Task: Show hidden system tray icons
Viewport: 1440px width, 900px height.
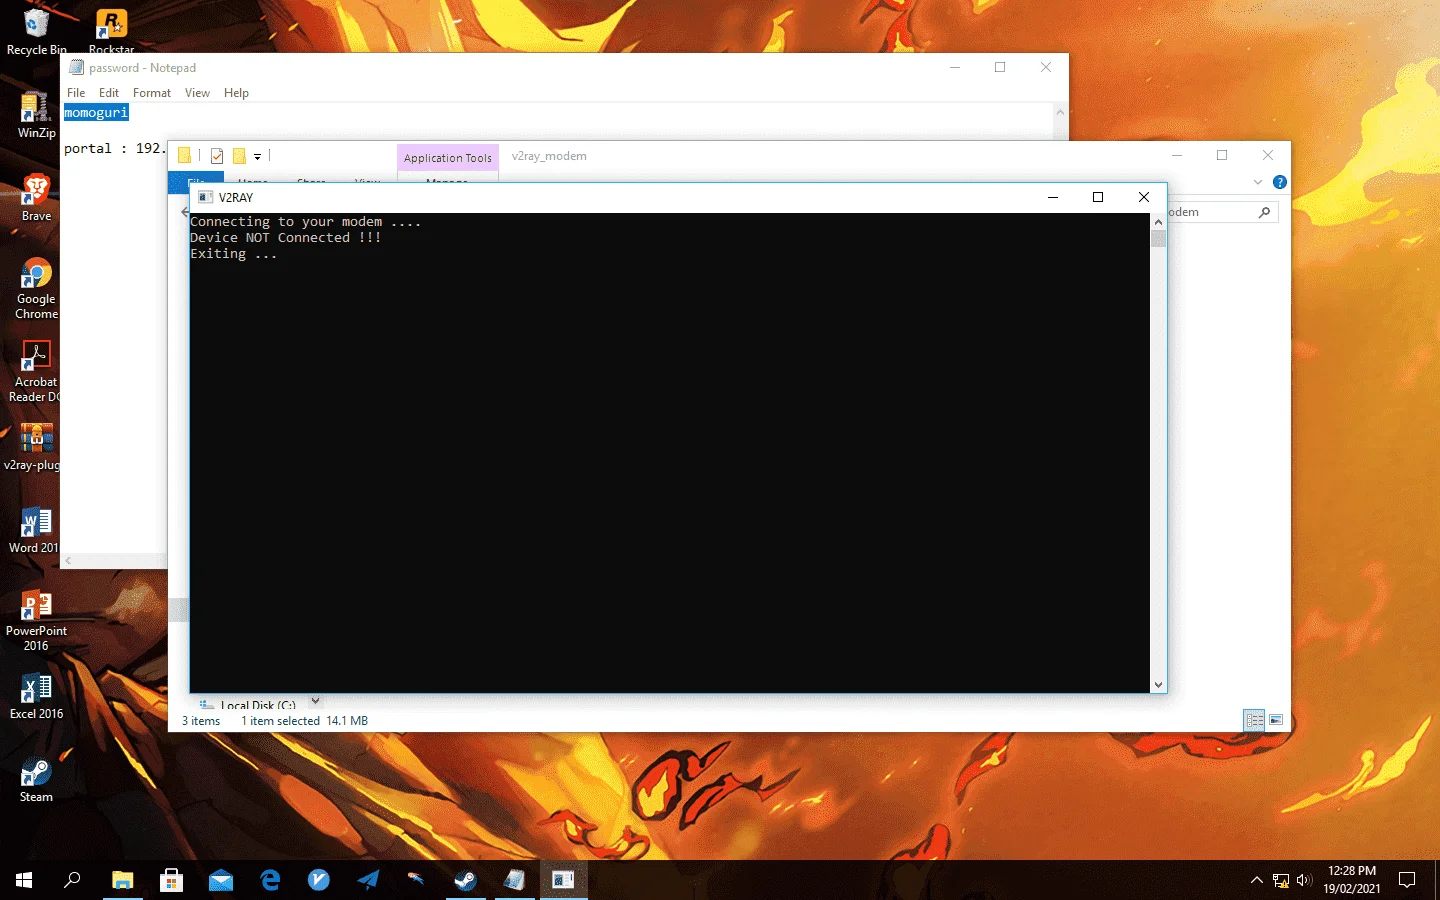Action: [x=1257, y=880]
